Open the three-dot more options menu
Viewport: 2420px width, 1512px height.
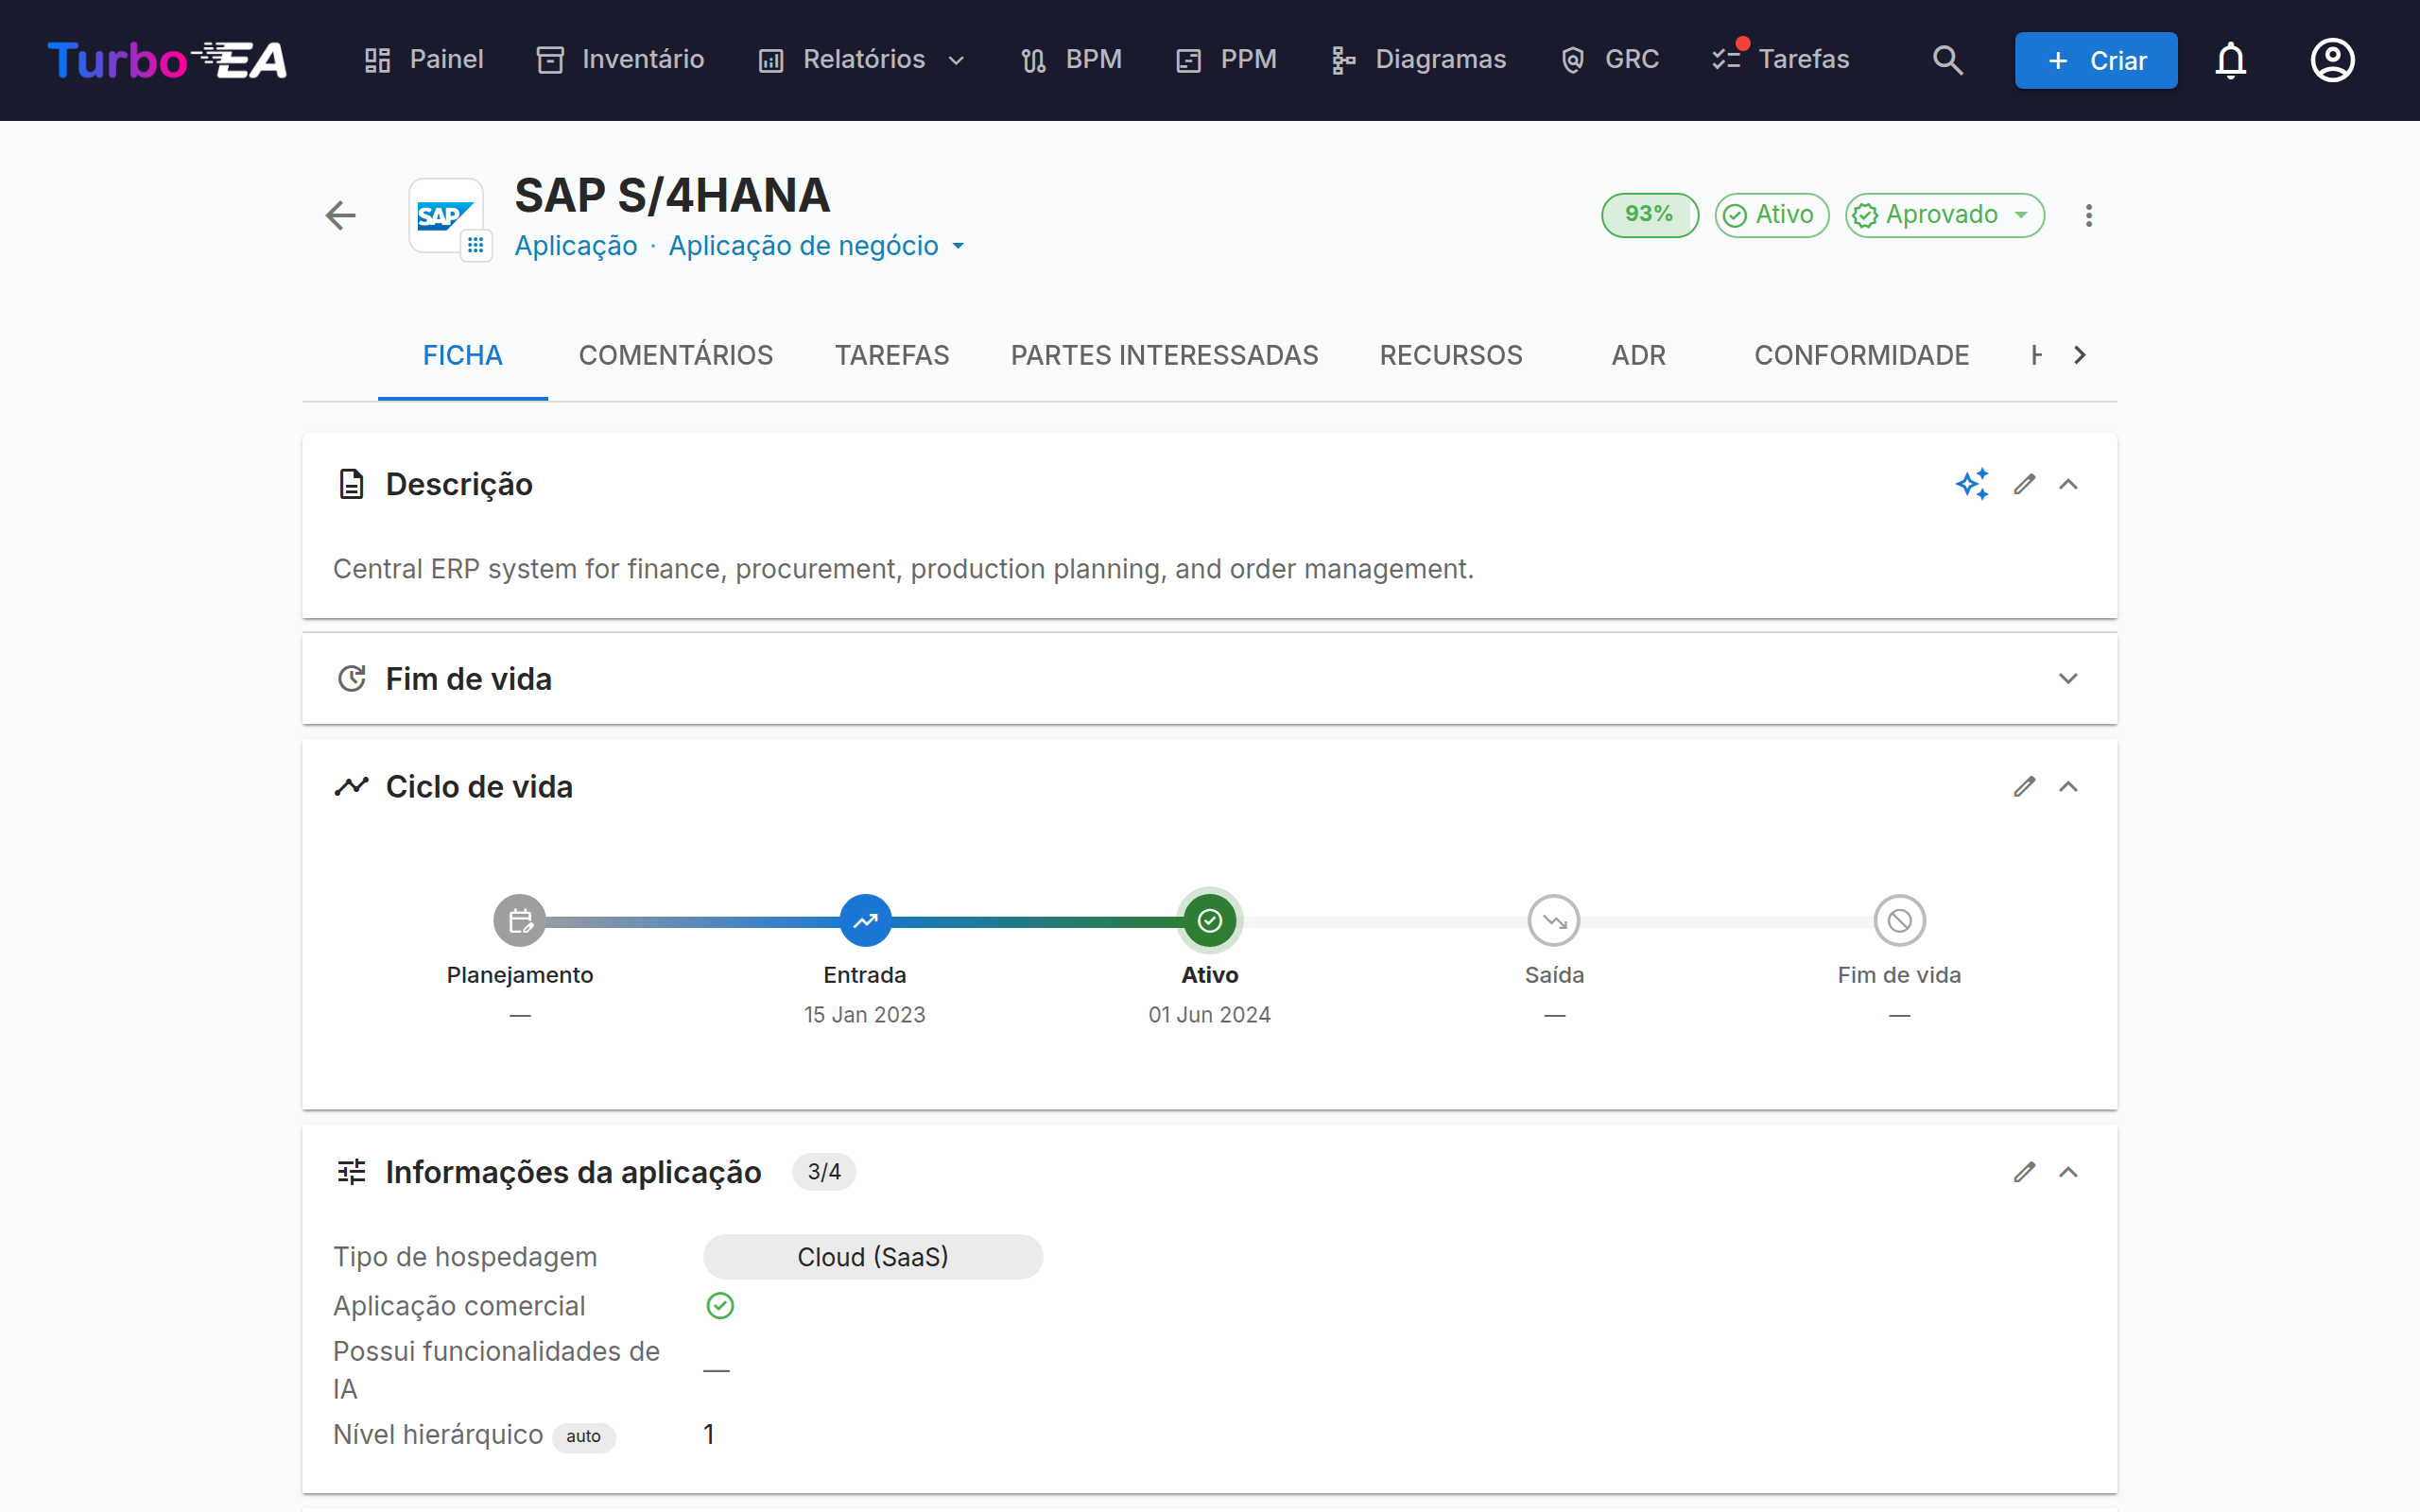tap(2088, 215)
